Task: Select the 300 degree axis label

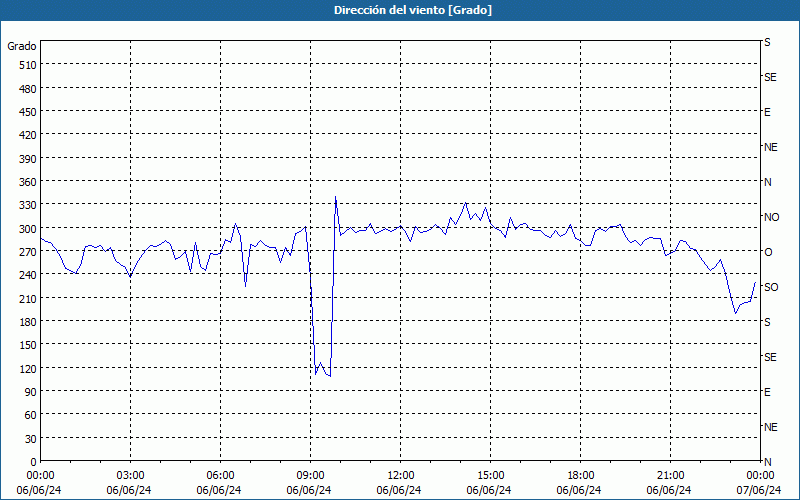Action: coord(28,229)
